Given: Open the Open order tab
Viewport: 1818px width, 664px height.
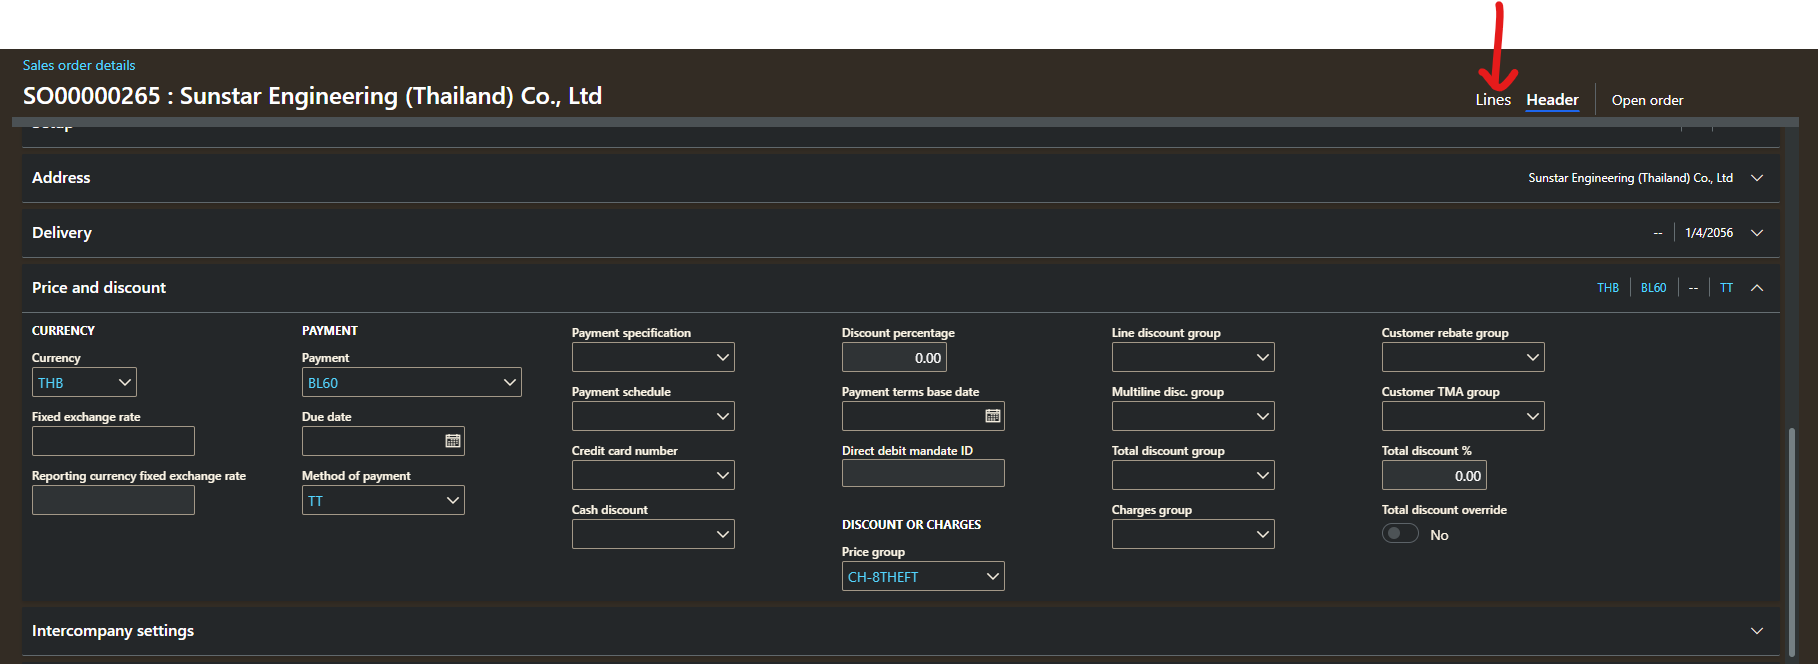Looking at the screenshot, I should coord(1647,100).
